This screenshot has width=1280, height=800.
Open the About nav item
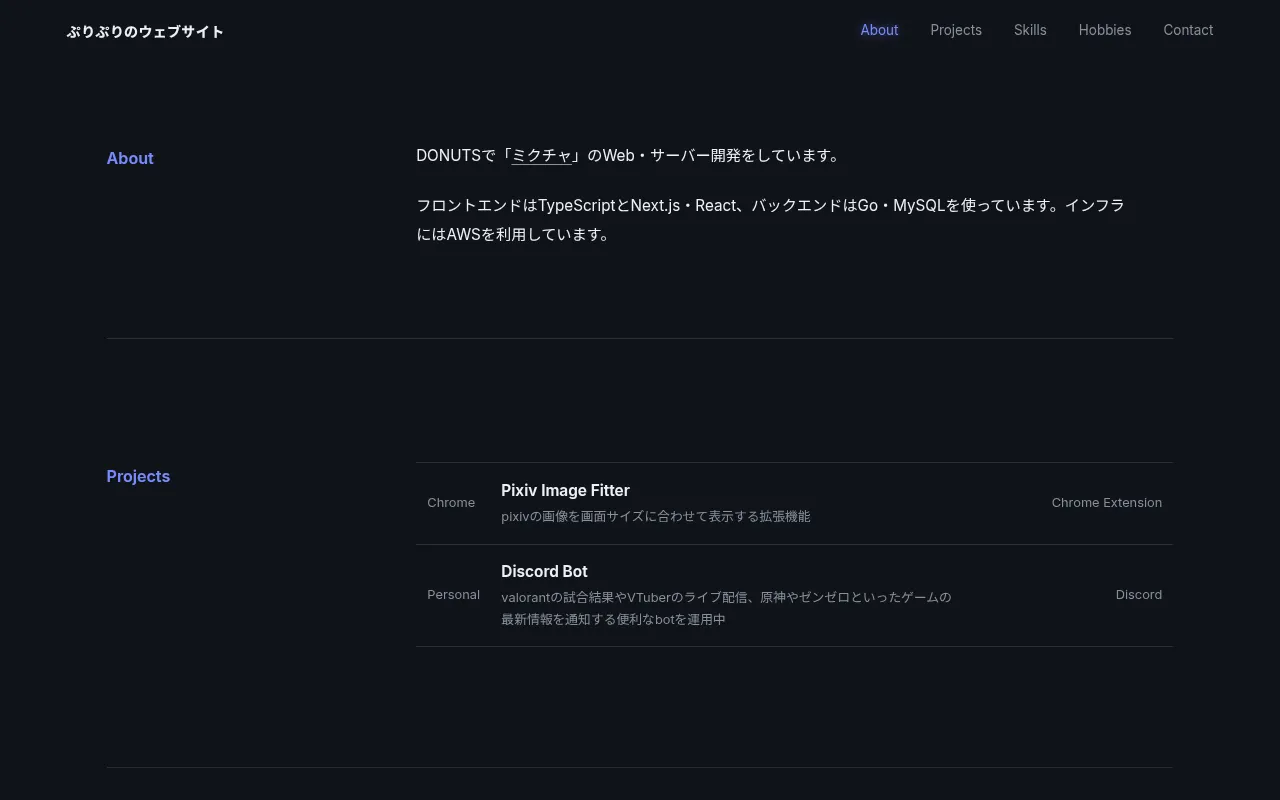879,30
